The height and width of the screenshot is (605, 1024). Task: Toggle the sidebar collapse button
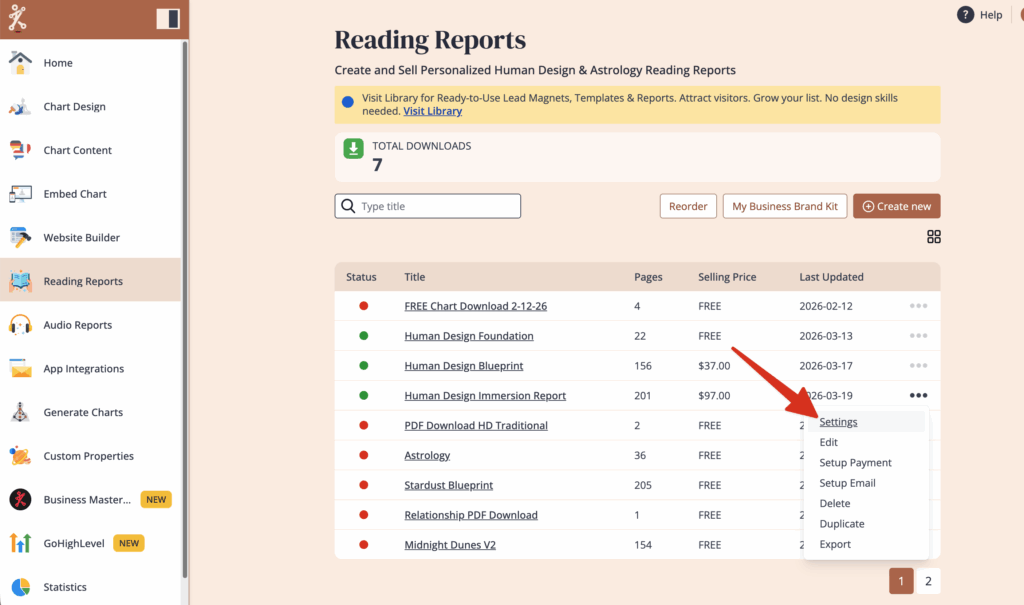[x=168, y=19]
